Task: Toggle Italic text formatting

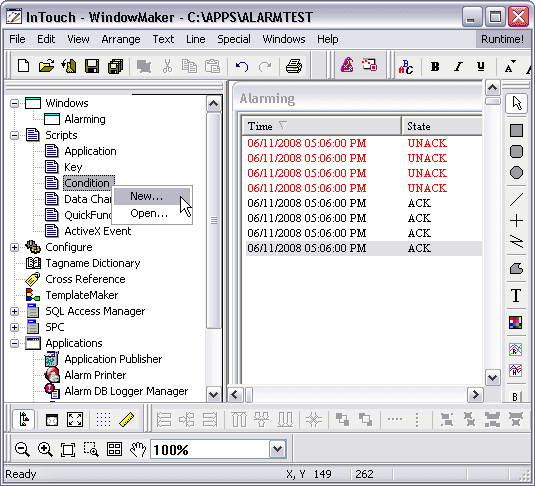Action: (x=458, y=67)
